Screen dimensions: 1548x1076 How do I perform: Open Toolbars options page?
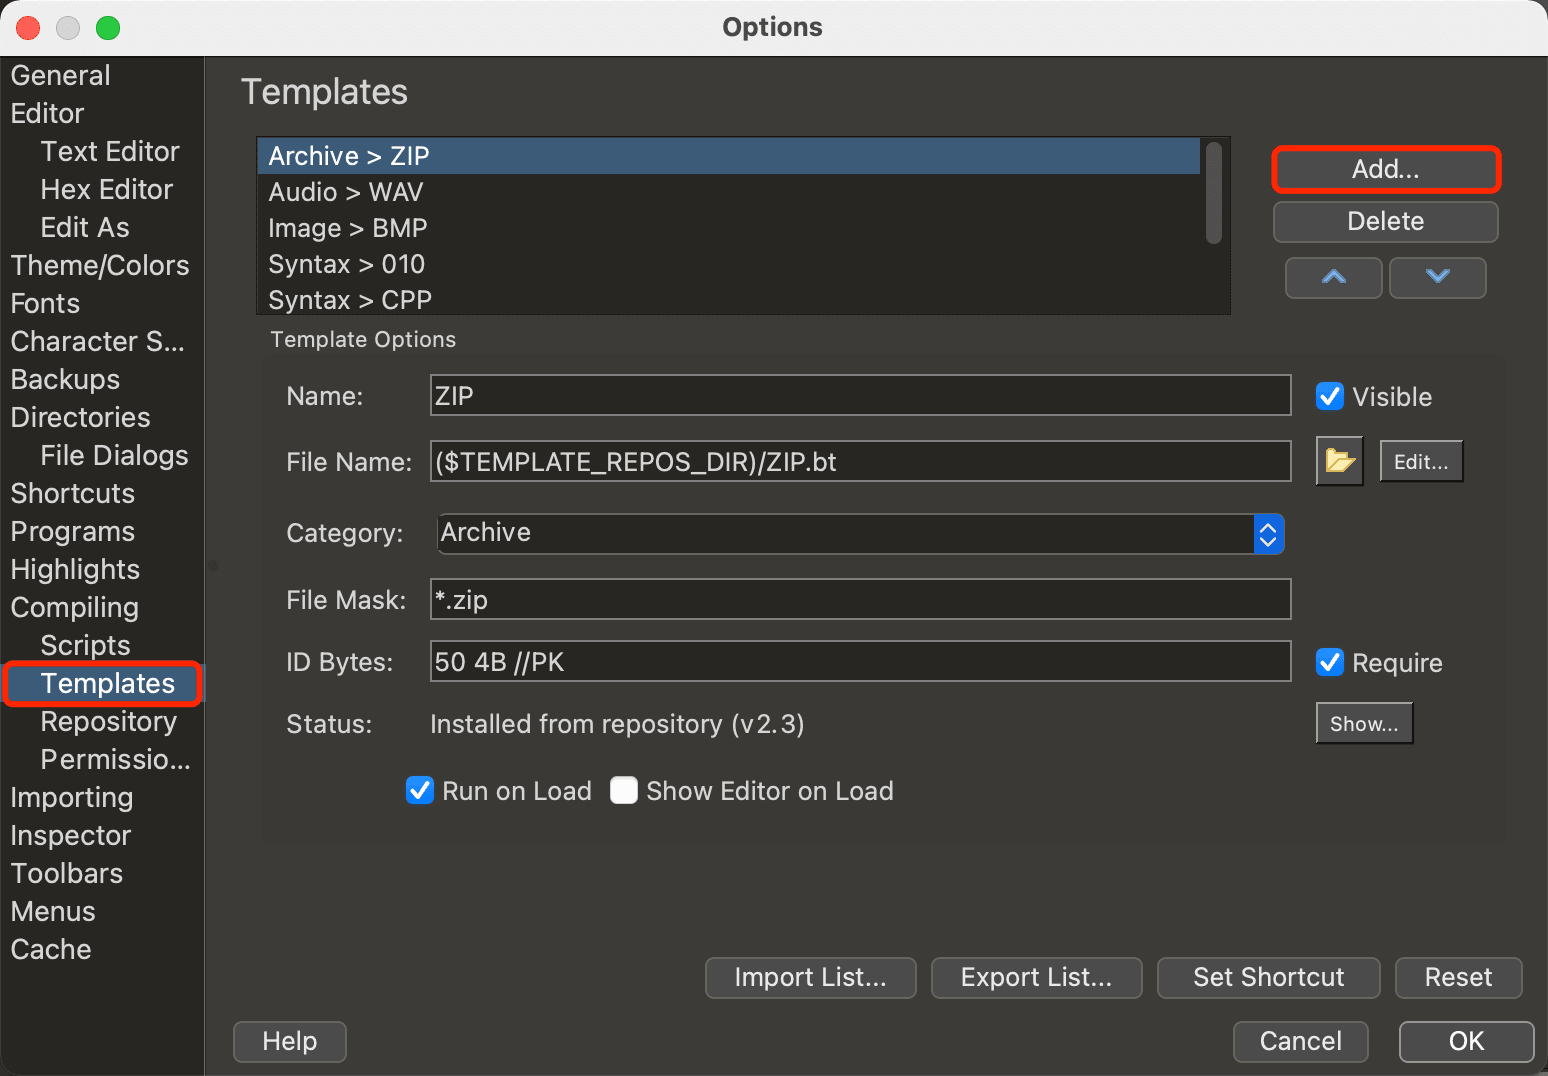[x=66, y=873]
